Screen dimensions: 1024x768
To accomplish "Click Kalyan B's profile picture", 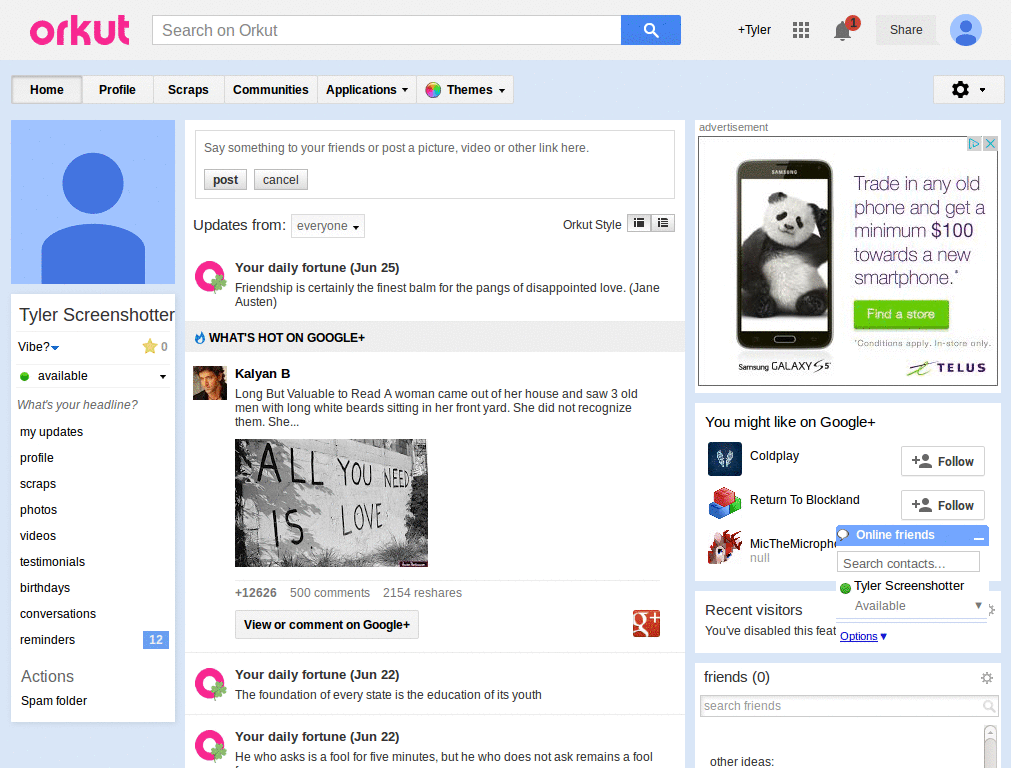I will (210, 383).
